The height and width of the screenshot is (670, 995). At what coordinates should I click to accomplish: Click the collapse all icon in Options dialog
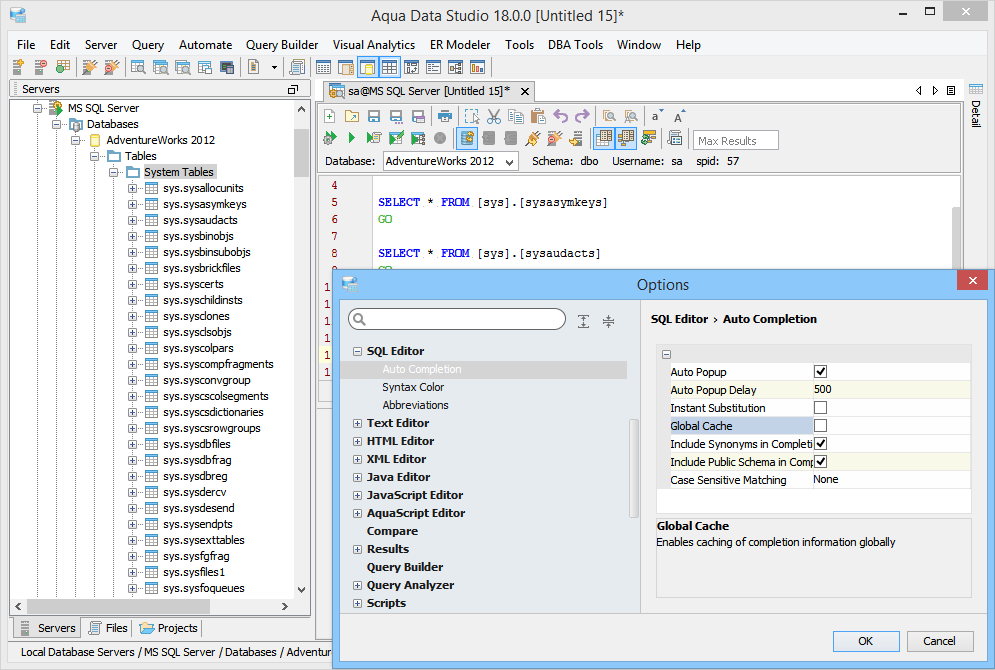(x=609, y=321)
